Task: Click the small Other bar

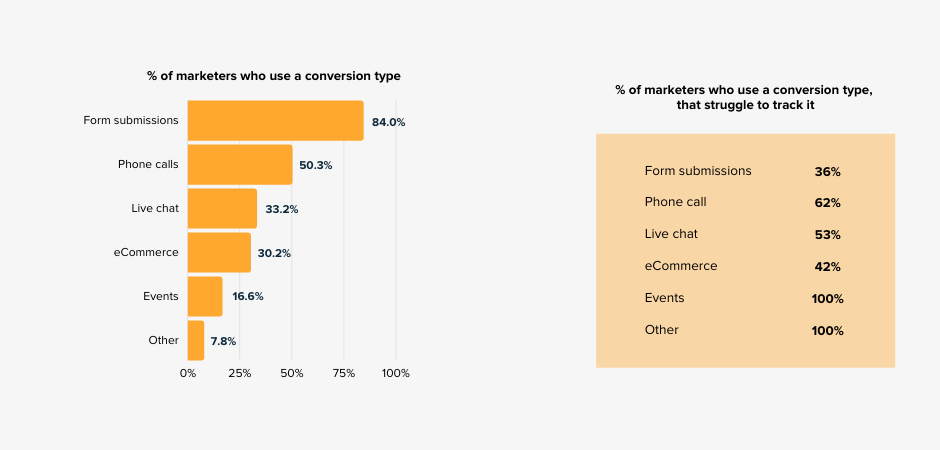Action: [196, 341]
